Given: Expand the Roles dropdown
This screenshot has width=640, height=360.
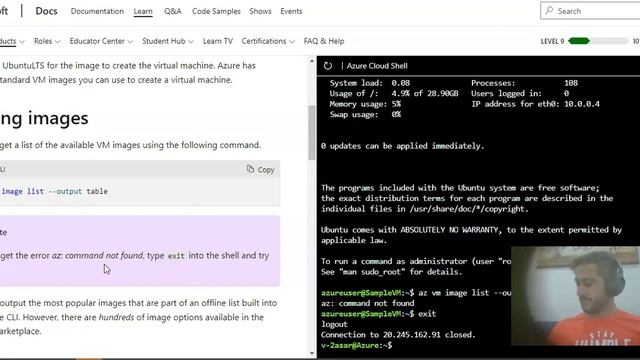Looking at the screenshot, I should coord(47,41).
